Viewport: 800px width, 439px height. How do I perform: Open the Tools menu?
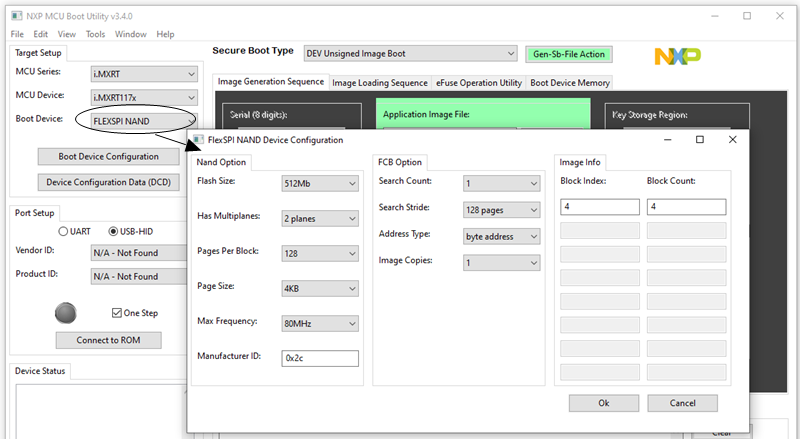[x=96, y=34]
